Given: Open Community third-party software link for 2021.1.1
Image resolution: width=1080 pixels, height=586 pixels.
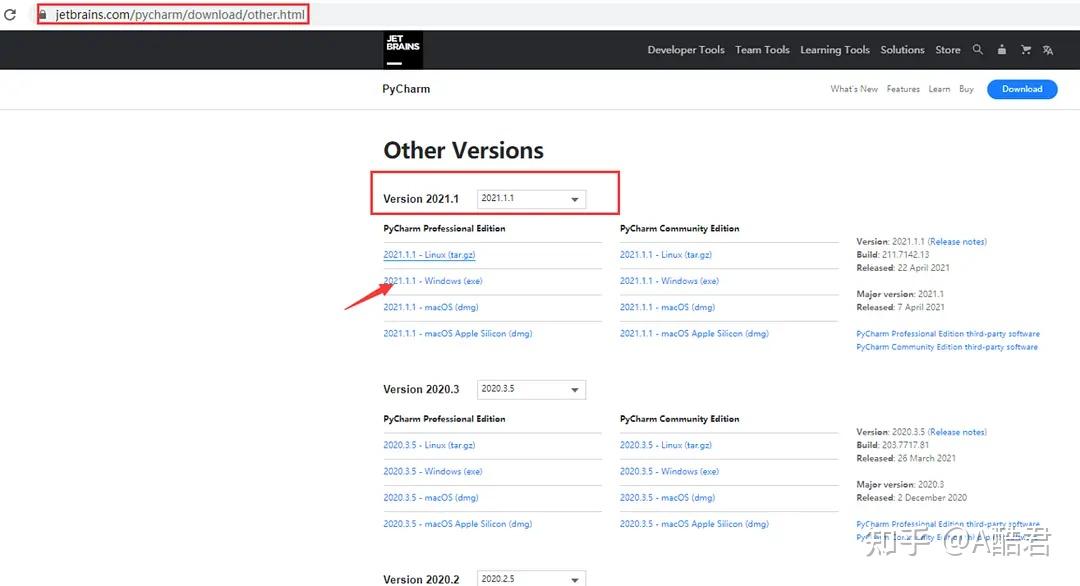Looking at the screenshot, I should [946, 347].
